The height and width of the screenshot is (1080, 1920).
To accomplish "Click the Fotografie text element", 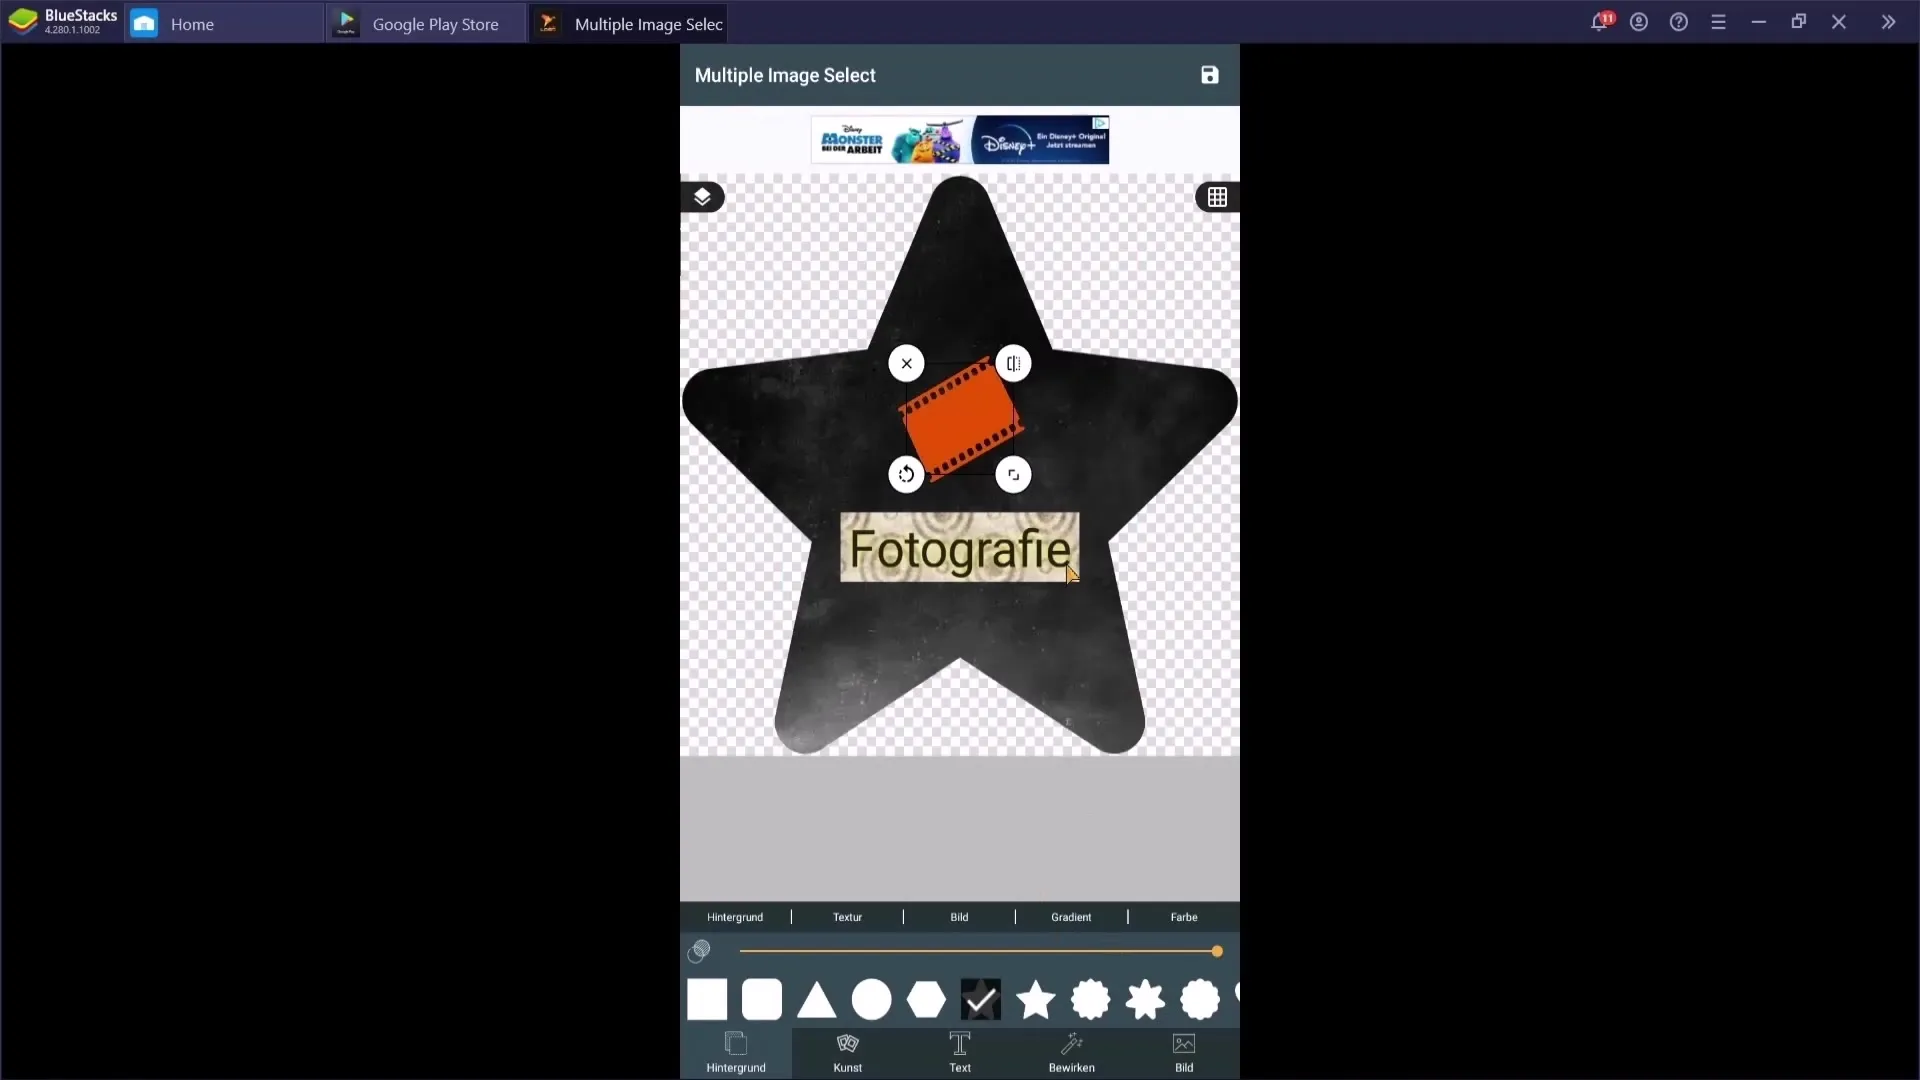I will [961, 549].
